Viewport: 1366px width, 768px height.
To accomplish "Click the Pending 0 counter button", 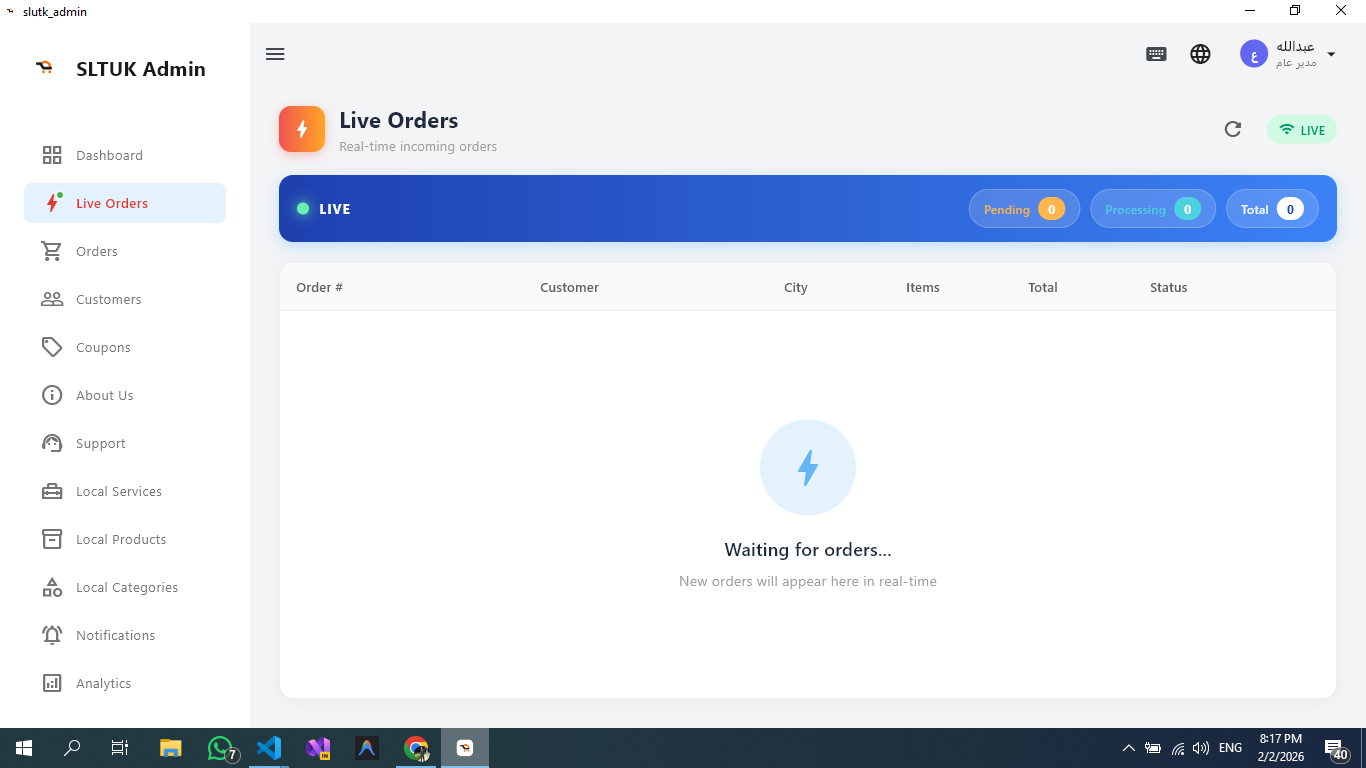I will coord(1024,208).
